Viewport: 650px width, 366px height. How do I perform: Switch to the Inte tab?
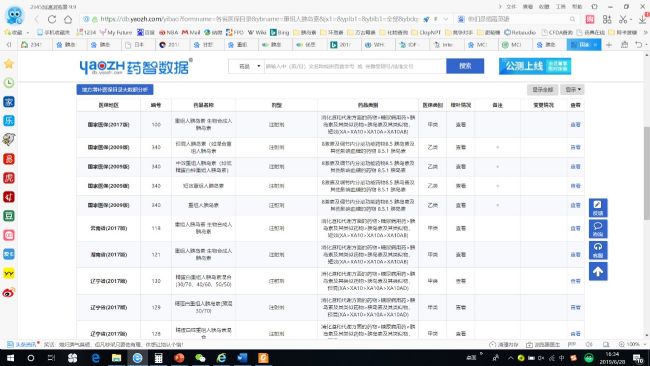[x=446, y=44]
